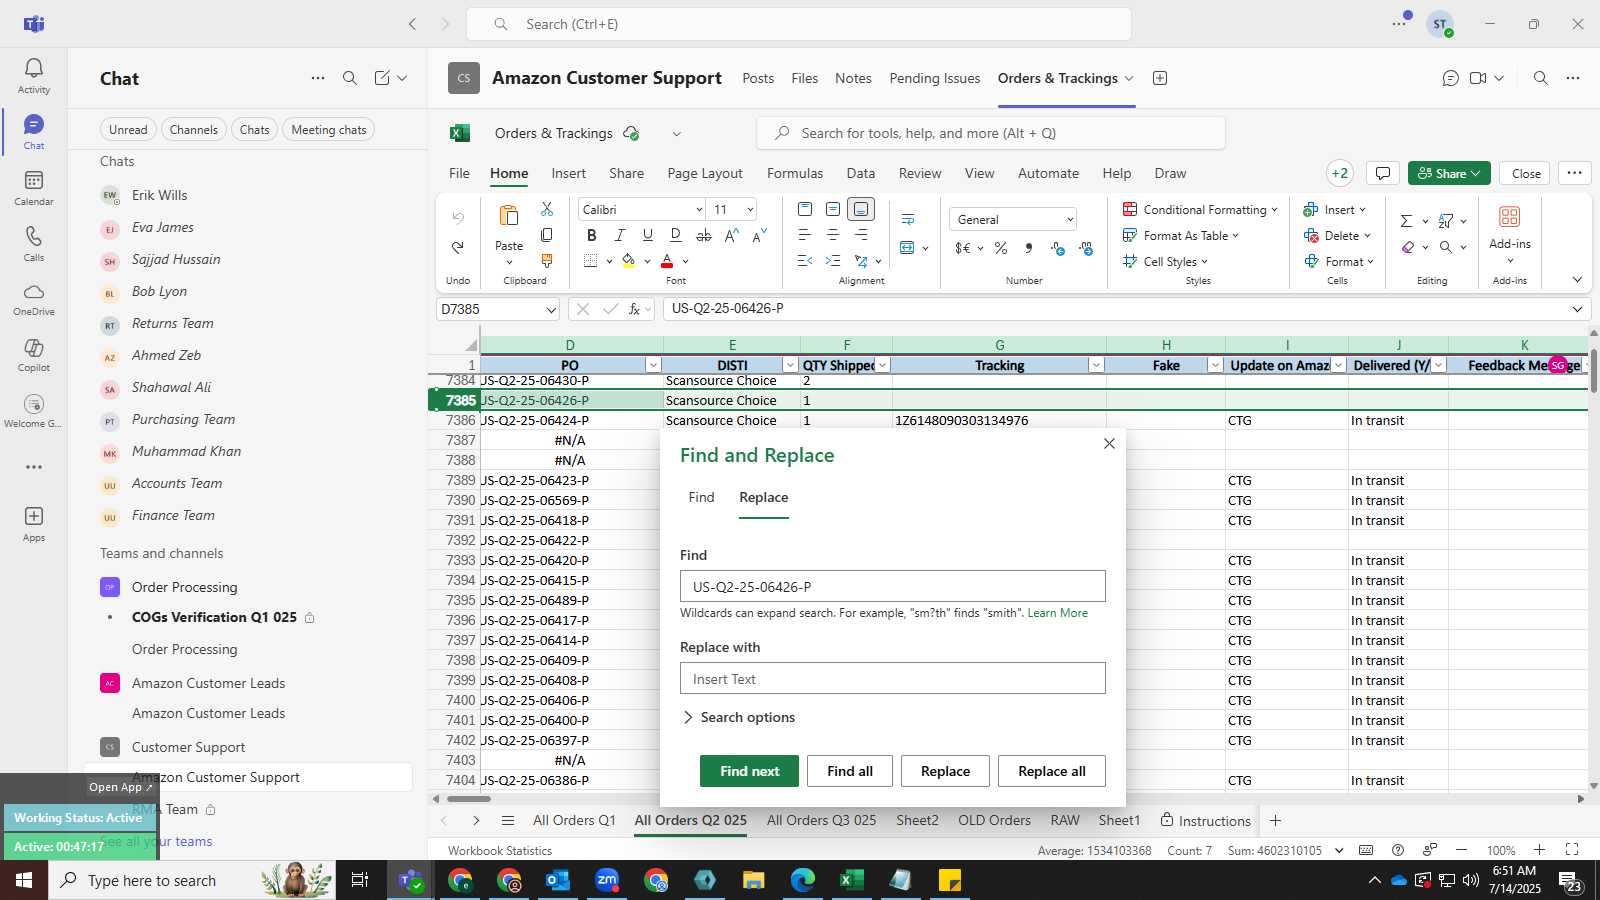Image resolution: width=1600 pixels, height=900 pixels.
Task: Open Calendar in the Teams sidebar
Action: point(33,188)
